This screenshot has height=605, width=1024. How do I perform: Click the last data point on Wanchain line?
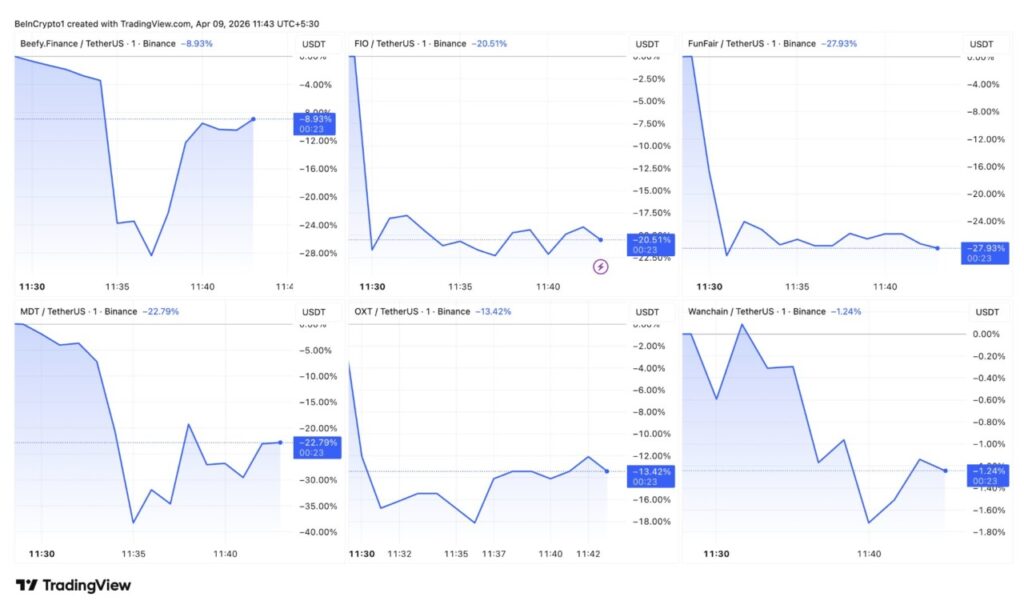point(945,470)
